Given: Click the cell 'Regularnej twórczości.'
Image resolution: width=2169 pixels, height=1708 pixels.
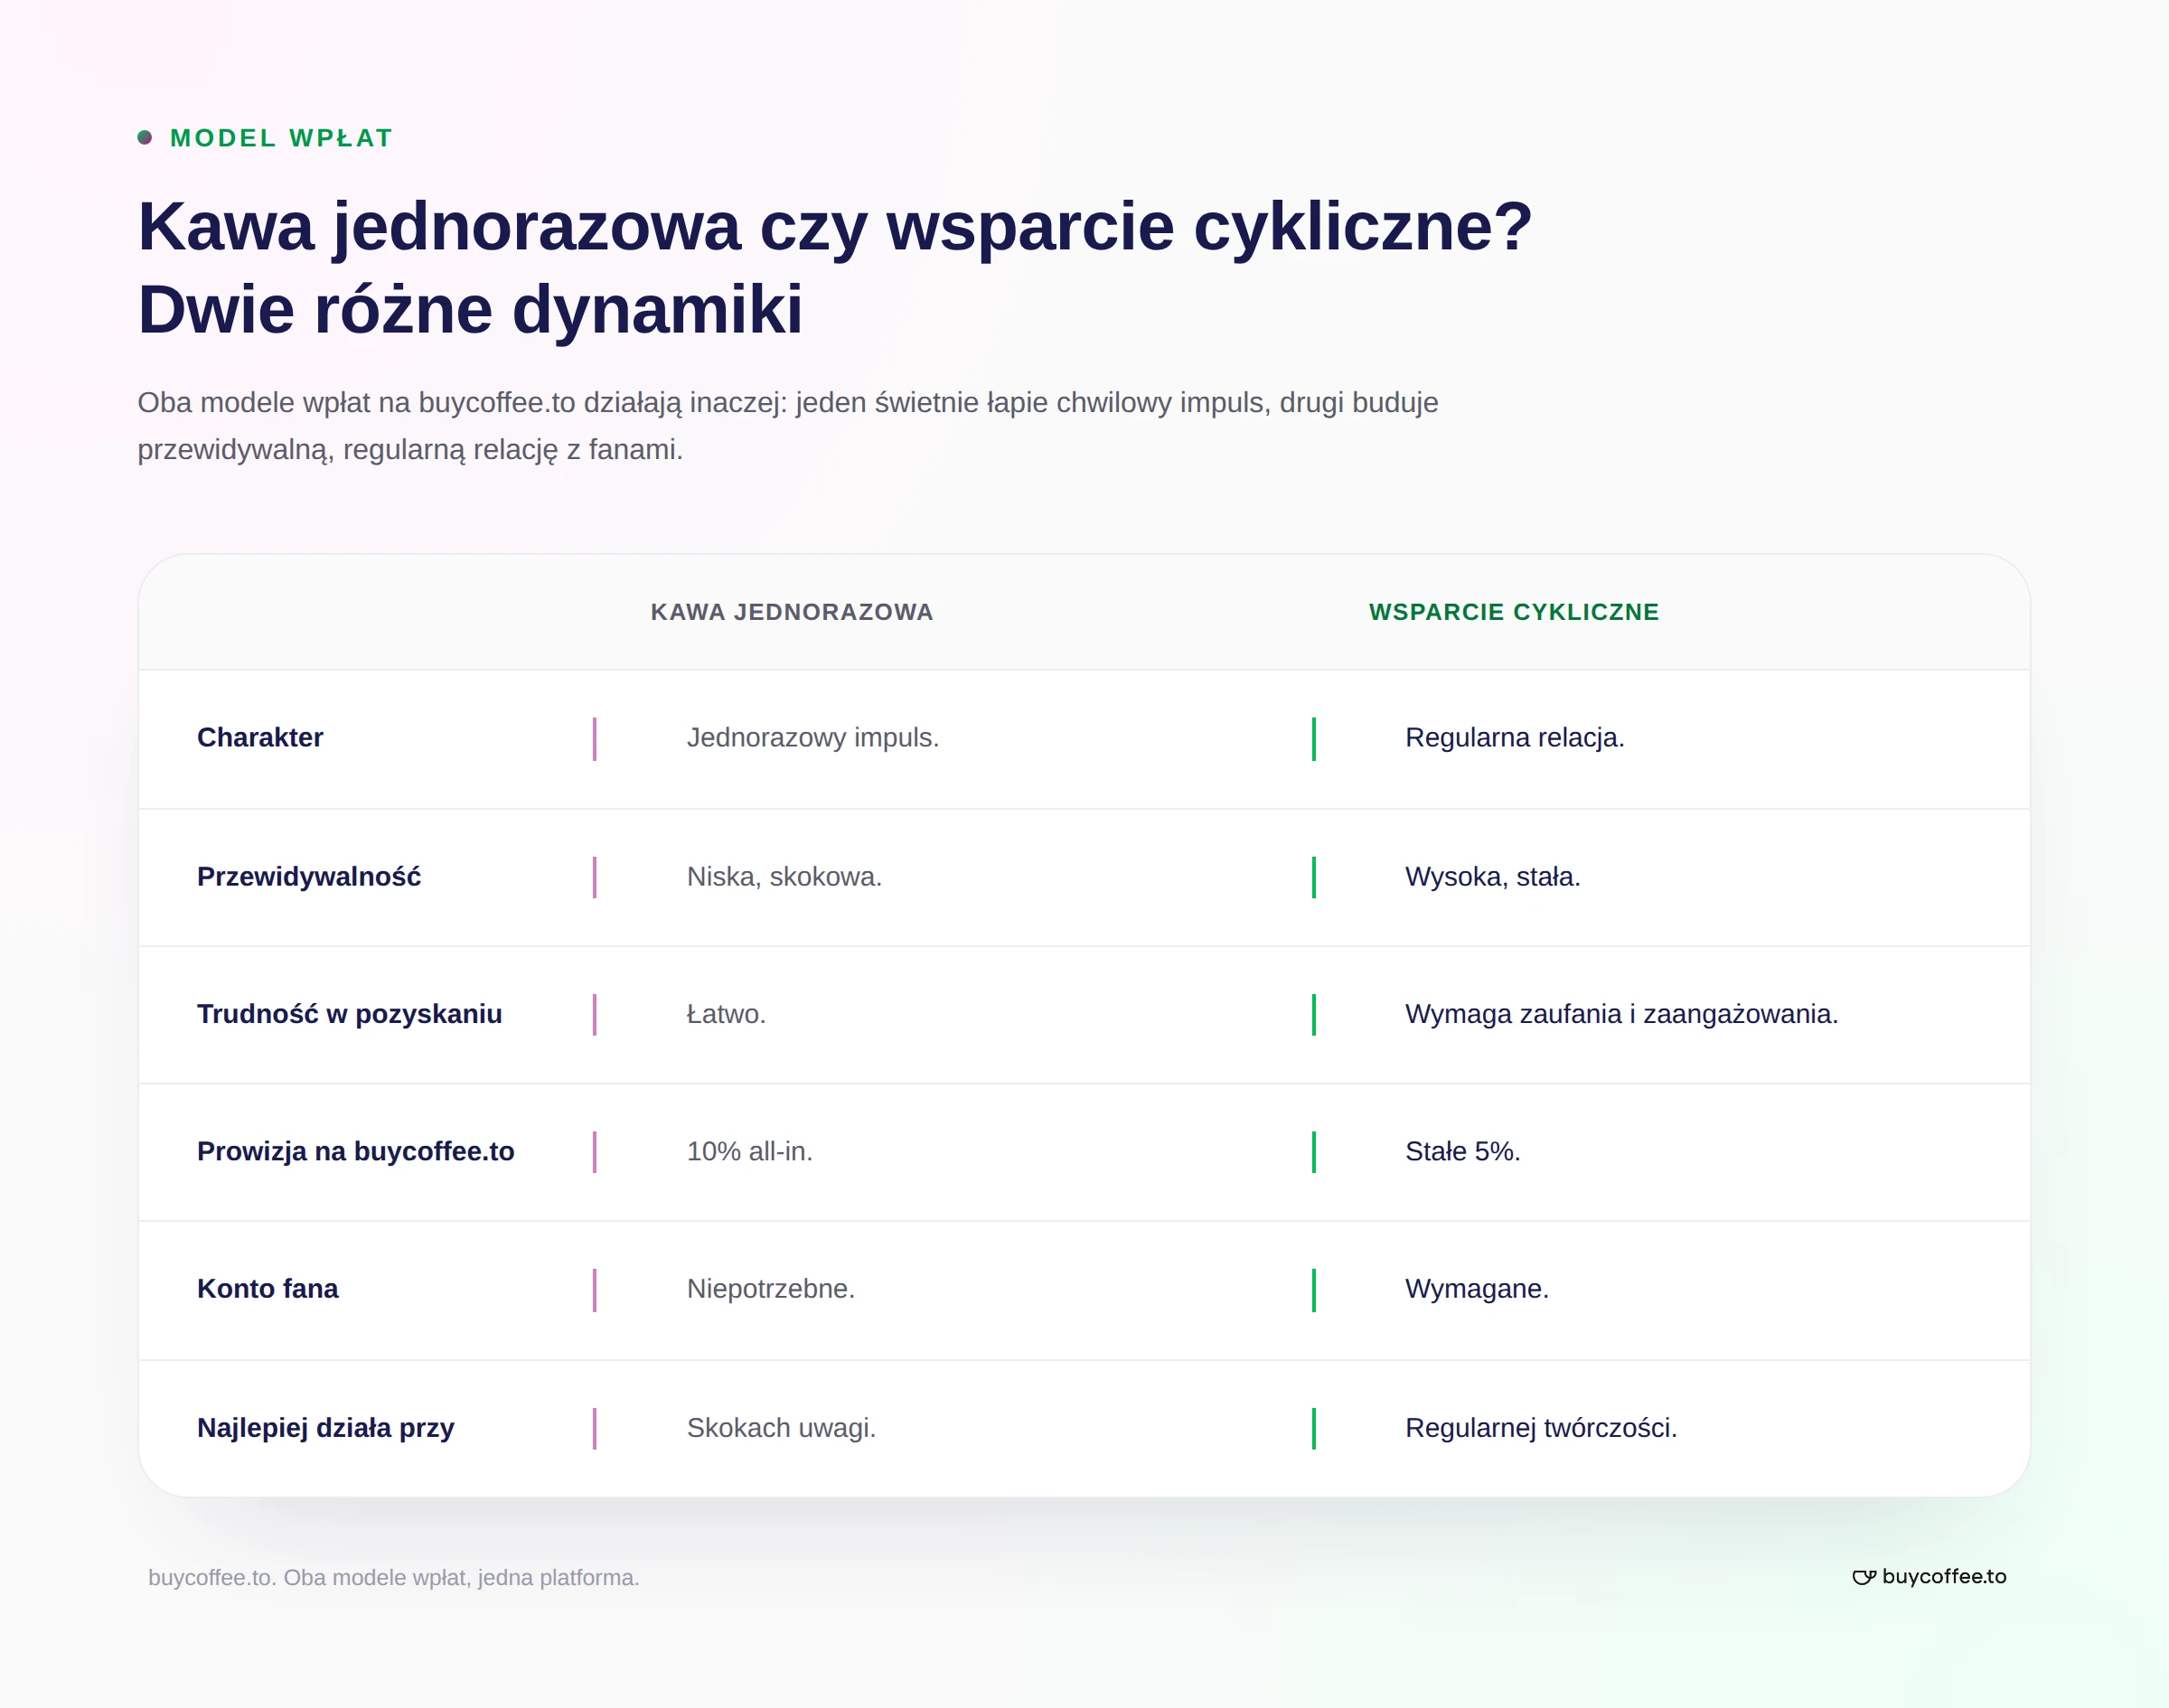Looking at the screenshot, I should tap(1541, 1428).
